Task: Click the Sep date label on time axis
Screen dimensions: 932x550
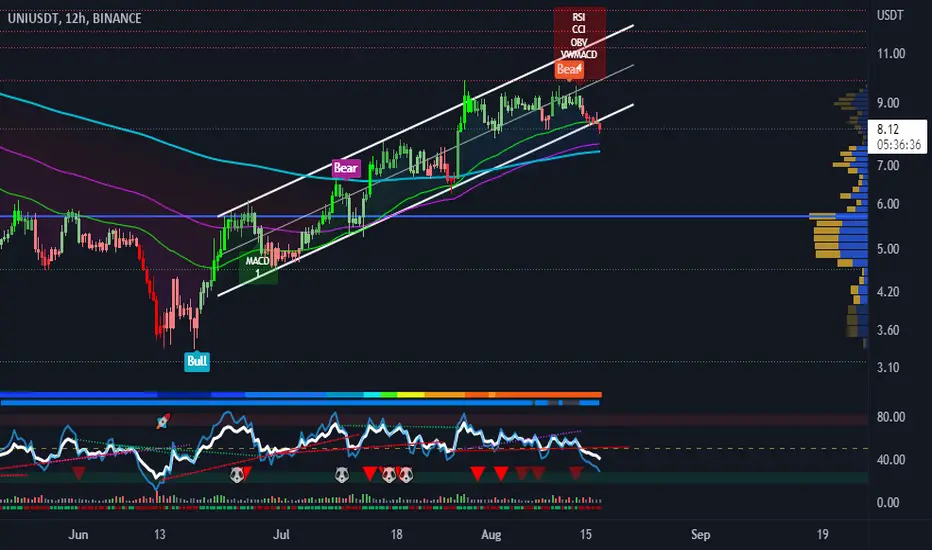Action: 700,534
